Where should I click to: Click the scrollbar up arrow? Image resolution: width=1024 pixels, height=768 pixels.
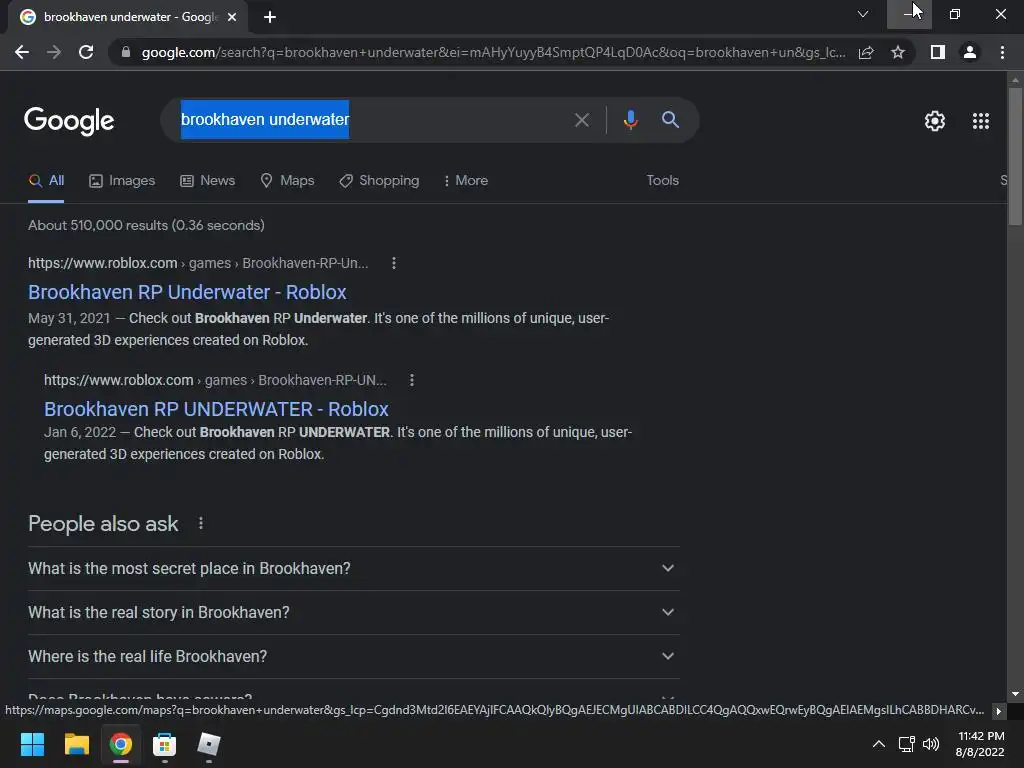coord(1015,80)
